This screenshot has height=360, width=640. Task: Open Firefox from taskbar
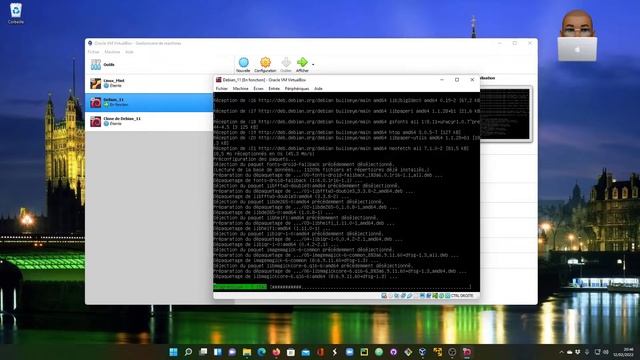276,352
